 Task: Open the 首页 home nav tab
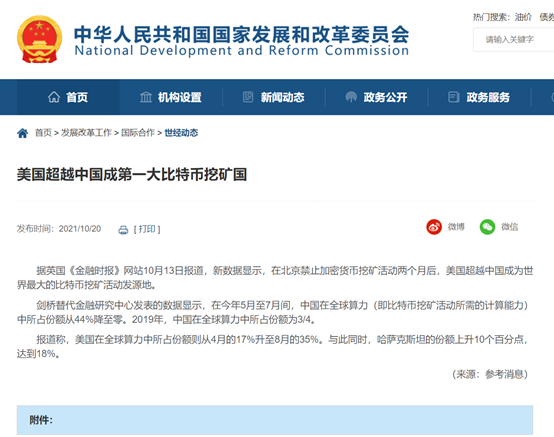68,97
